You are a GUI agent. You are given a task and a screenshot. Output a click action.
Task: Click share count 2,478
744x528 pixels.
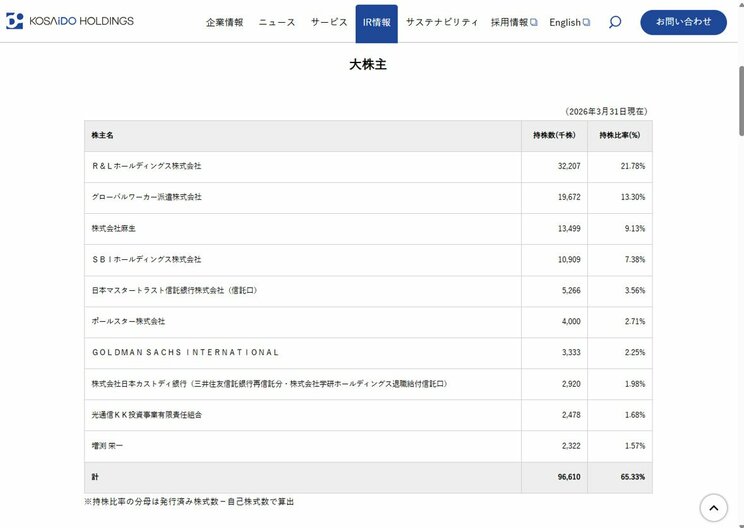coord(571,415)
